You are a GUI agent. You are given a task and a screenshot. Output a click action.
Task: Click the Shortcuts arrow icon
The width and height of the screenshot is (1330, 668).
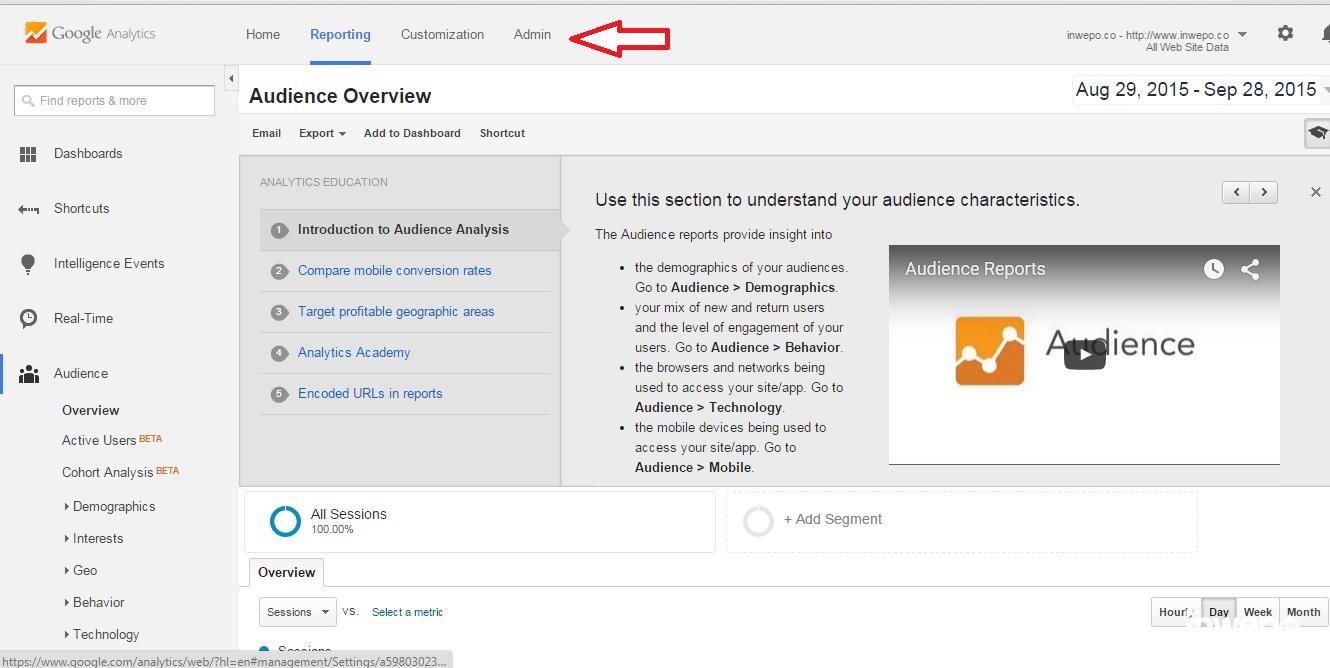point(28,209)
